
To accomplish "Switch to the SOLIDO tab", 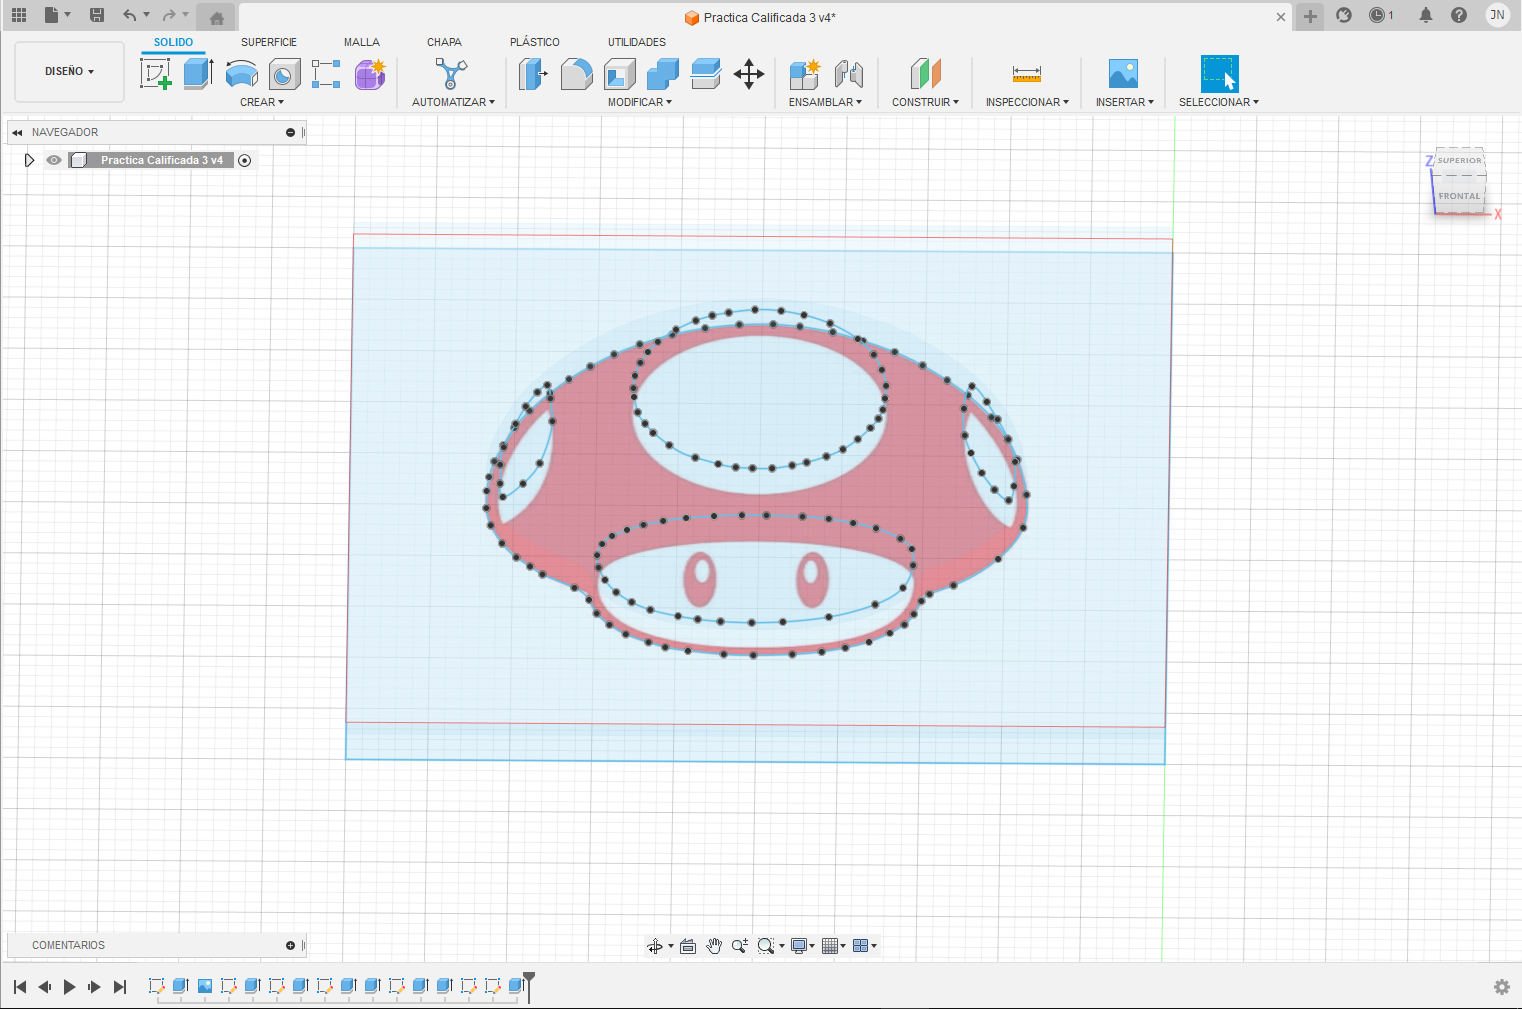I will 173,42.
